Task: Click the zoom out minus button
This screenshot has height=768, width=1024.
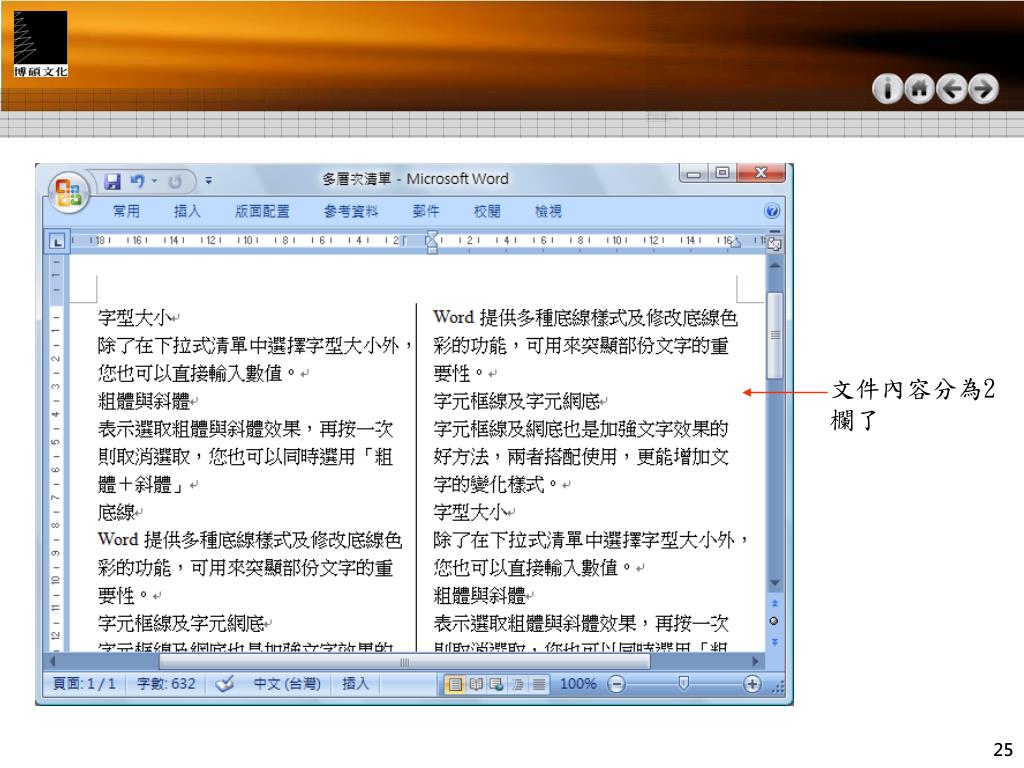Action: point(616,684)
